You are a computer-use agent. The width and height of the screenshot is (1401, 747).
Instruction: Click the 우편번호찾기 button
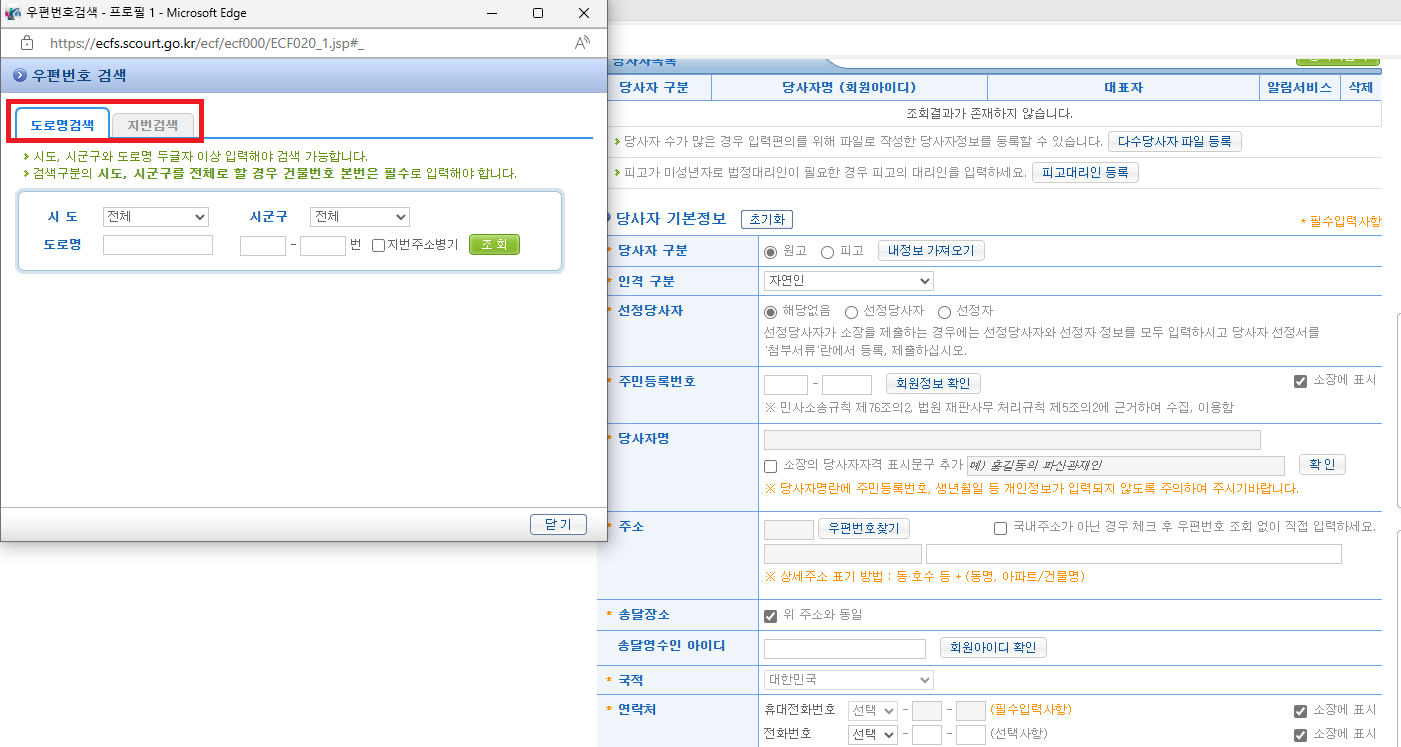tap(864, 528)
